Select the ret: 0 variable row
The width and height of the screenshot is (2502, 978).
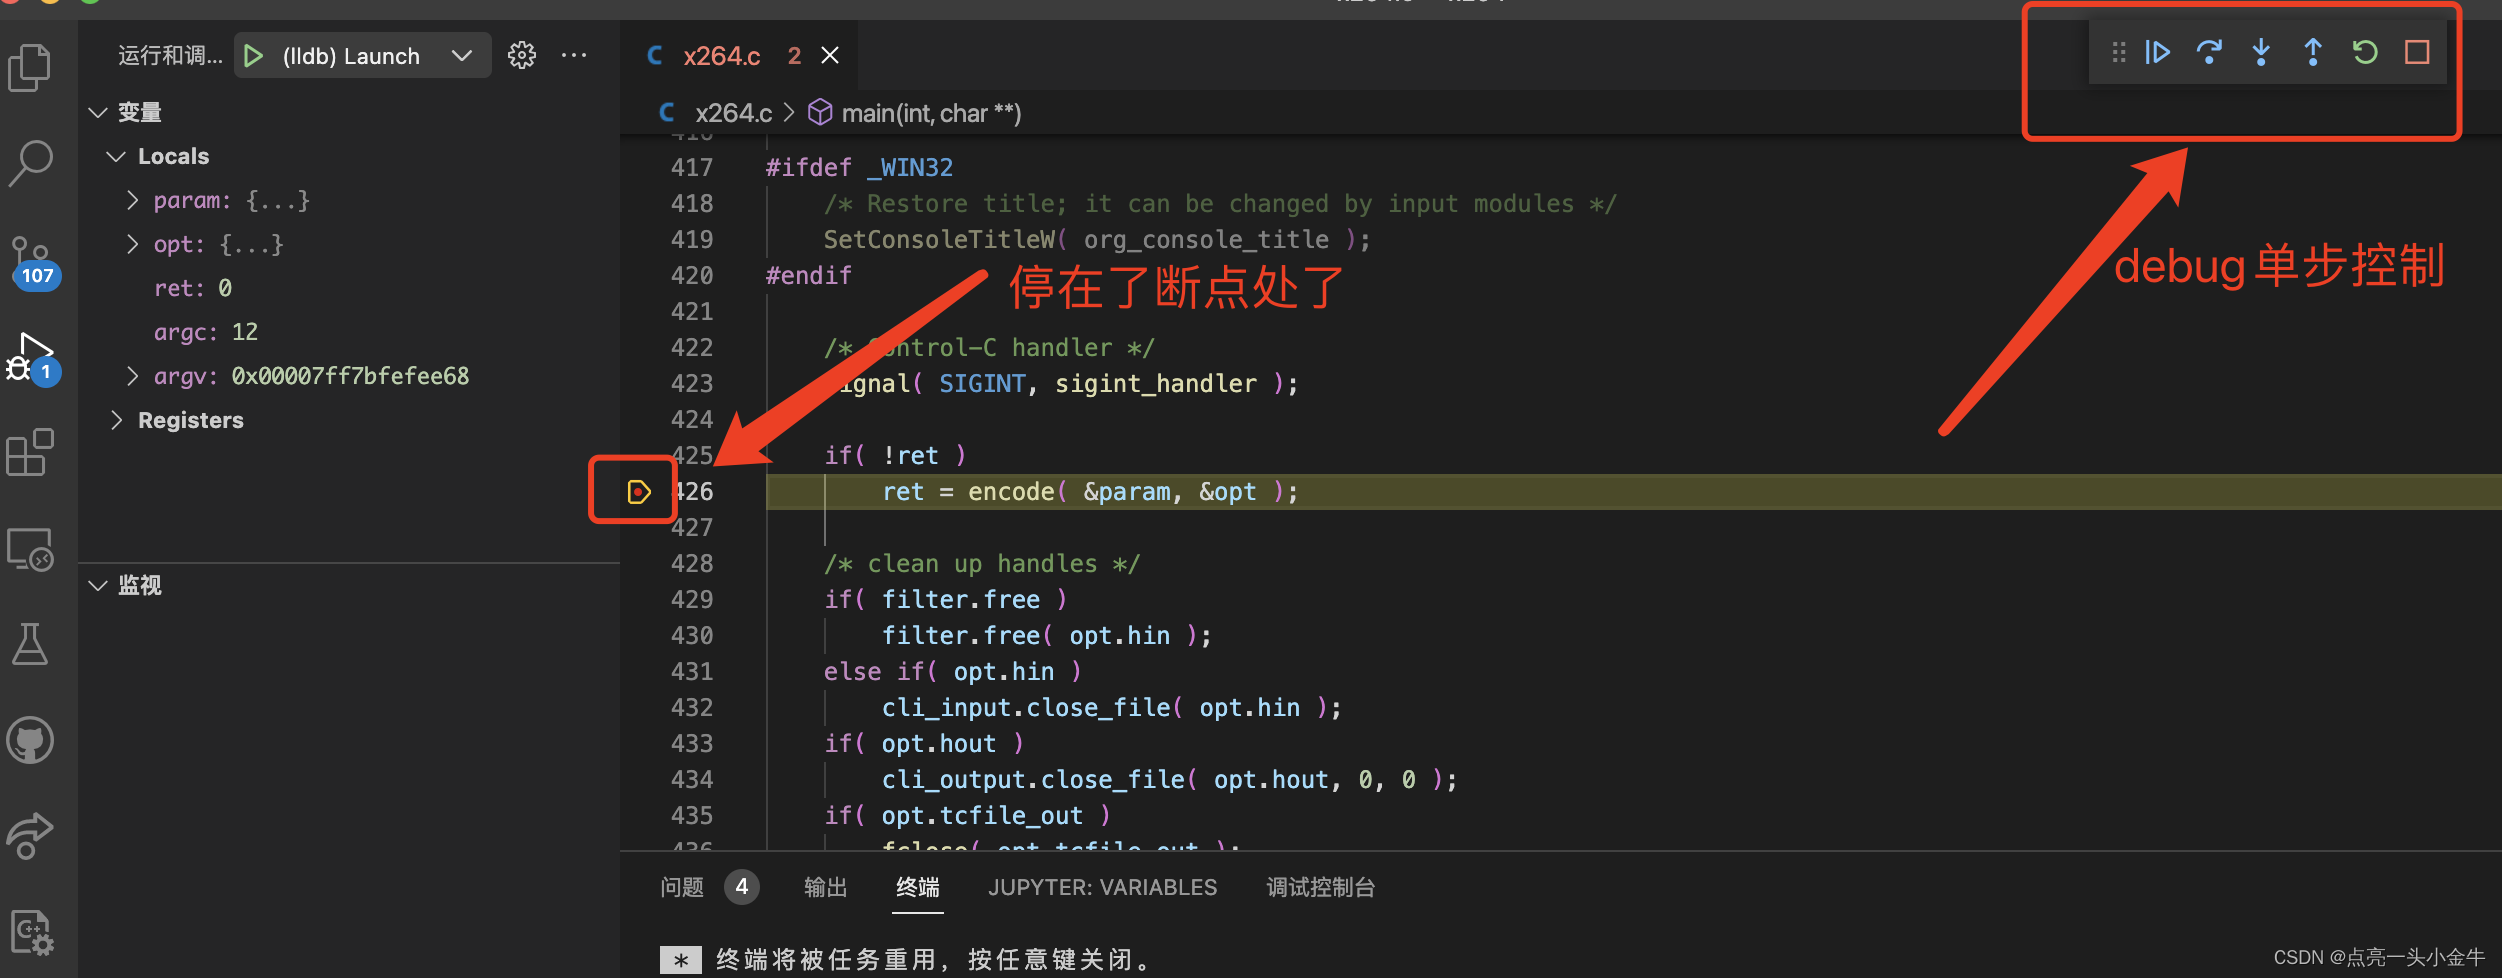[x=350, y=288]
